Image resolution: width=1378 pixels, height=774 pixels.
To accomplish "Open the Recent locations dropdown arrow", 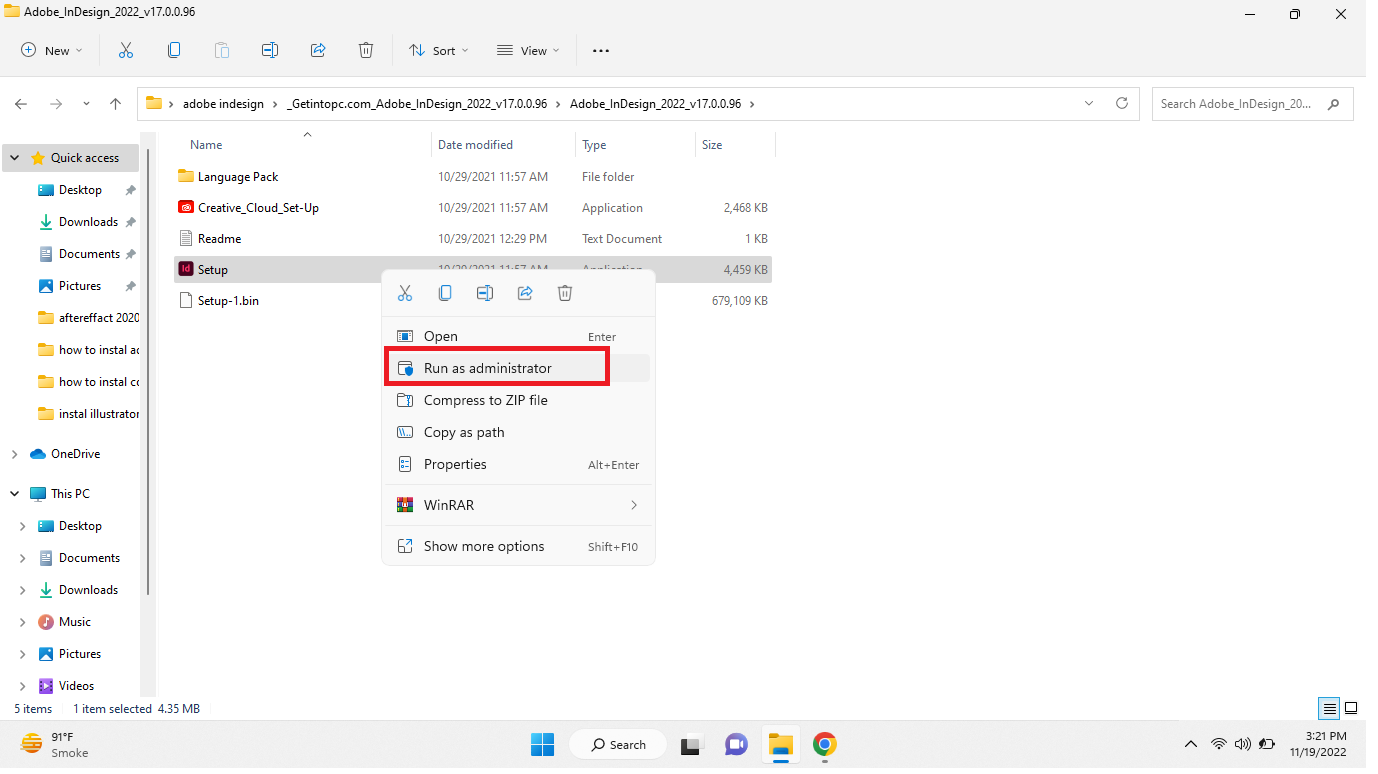I will (86, 103).
